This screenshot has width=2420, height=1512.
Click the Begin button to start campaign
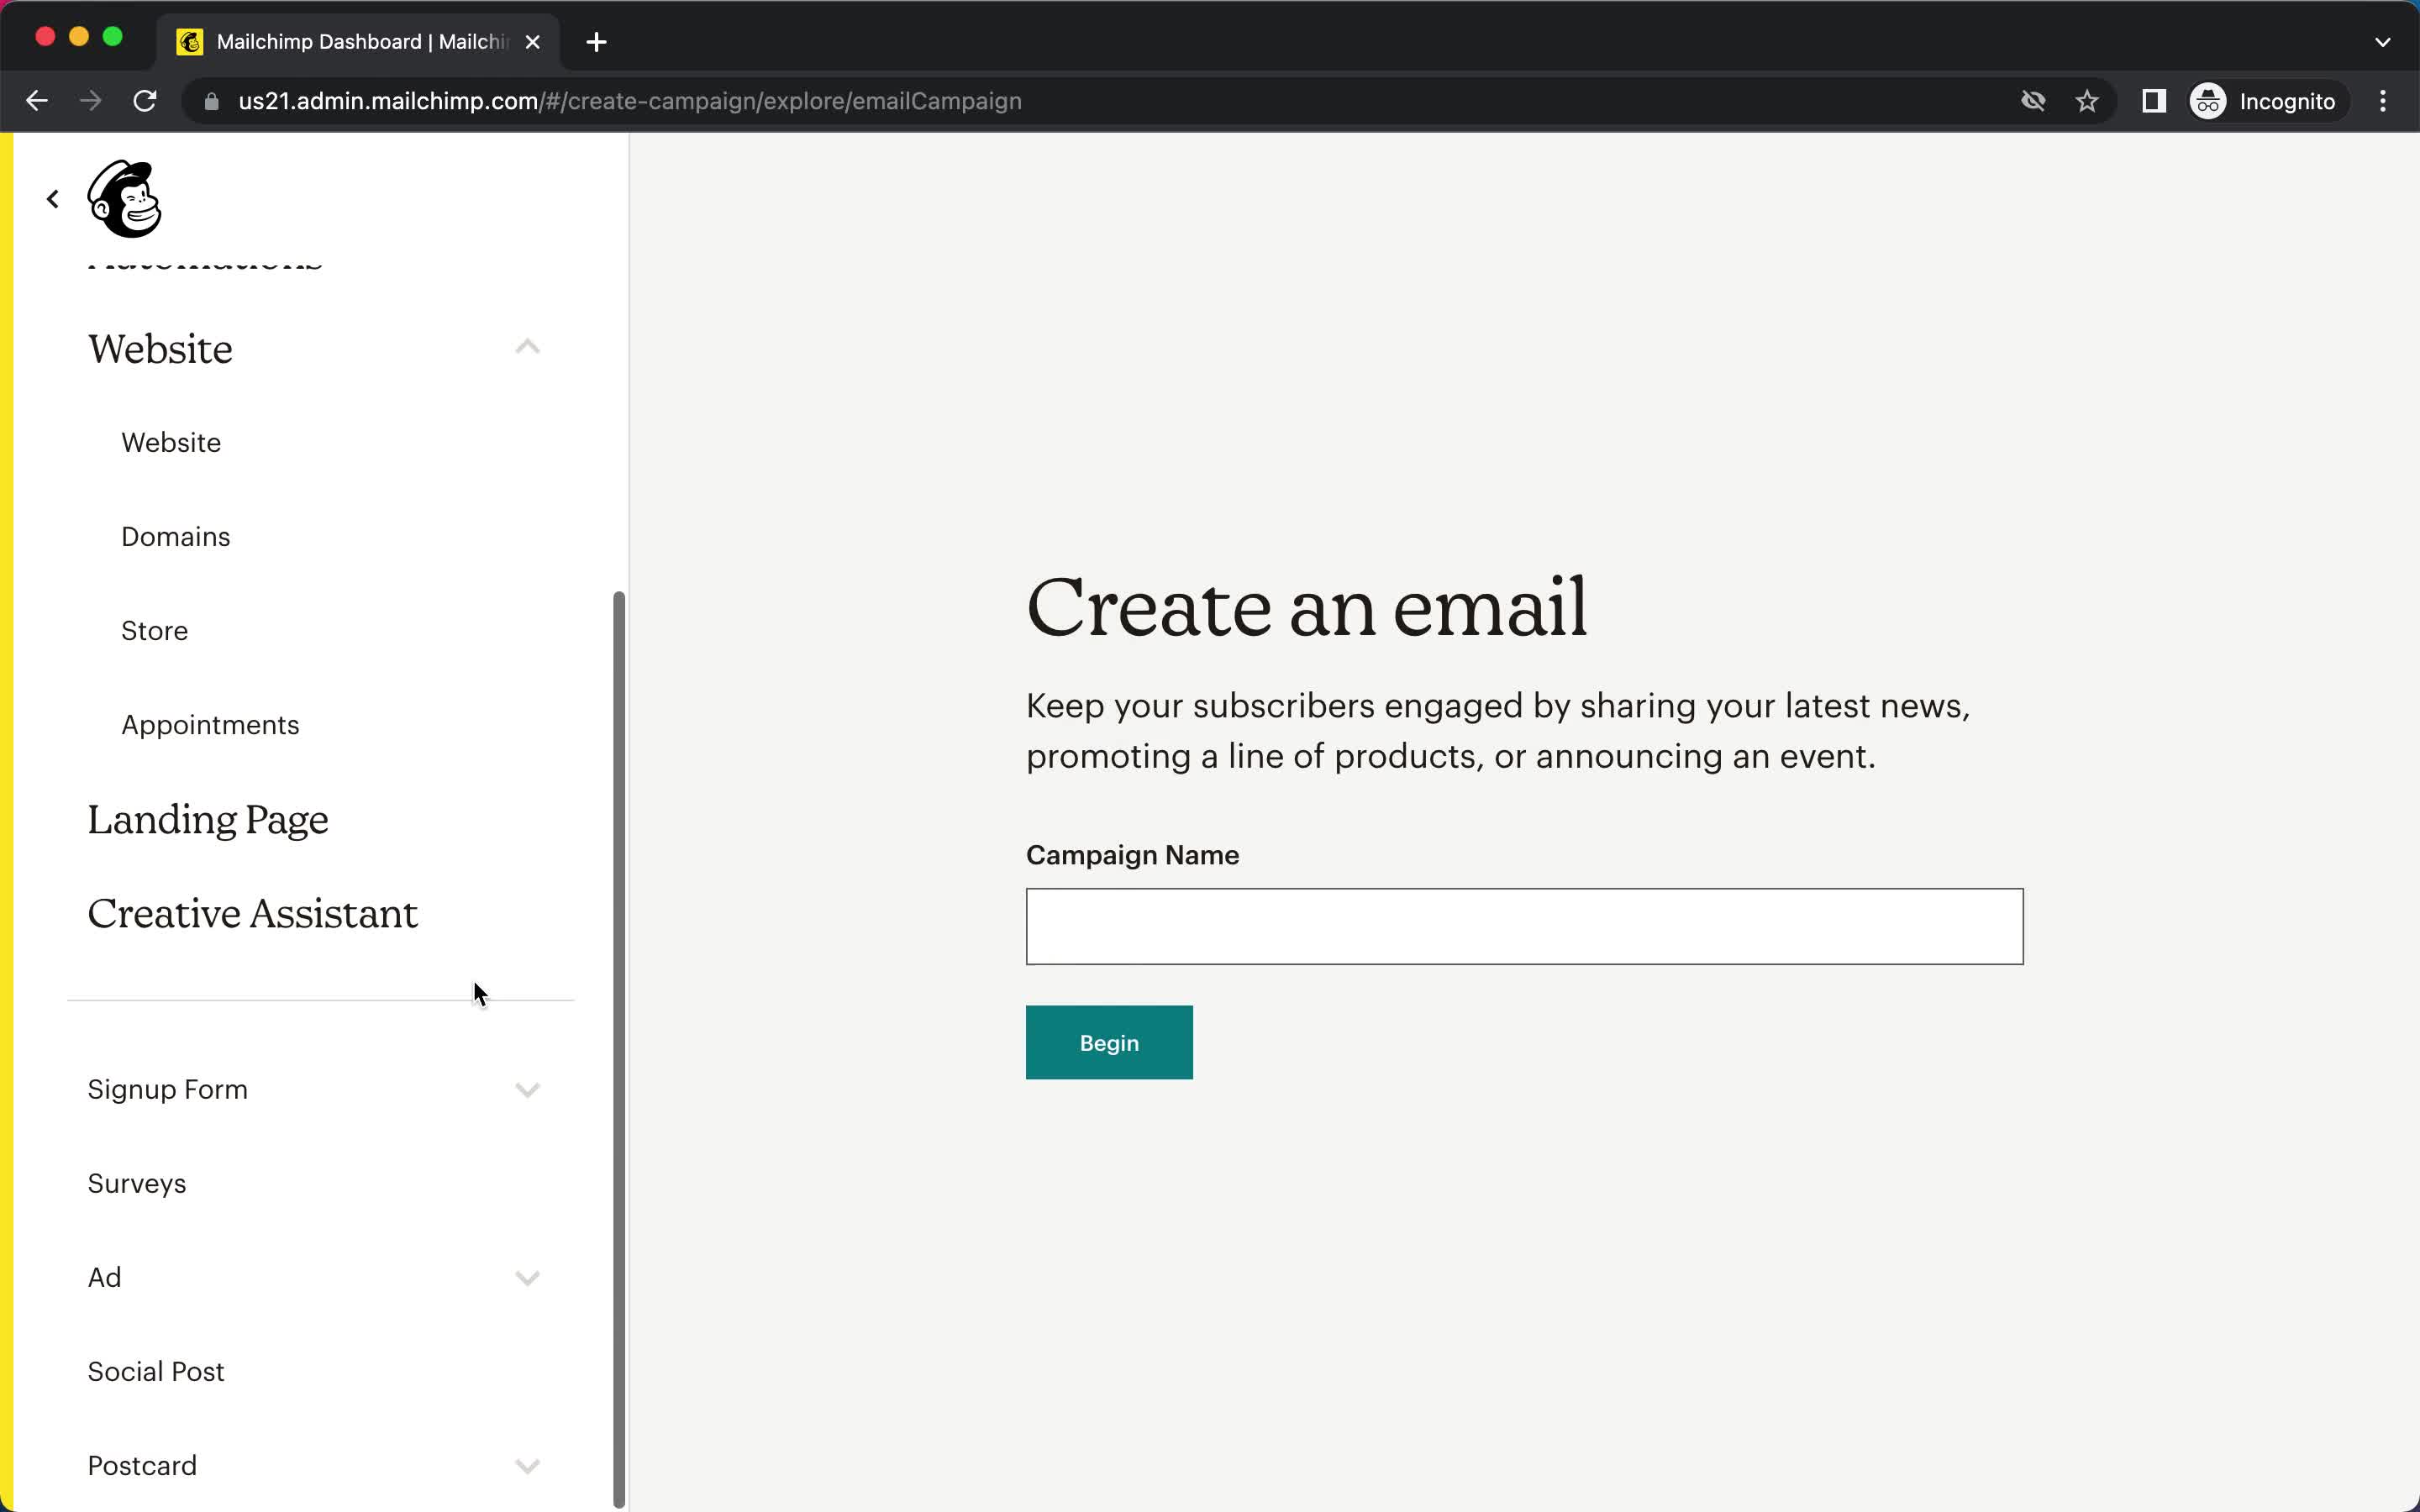[x=1110, y=1042]
